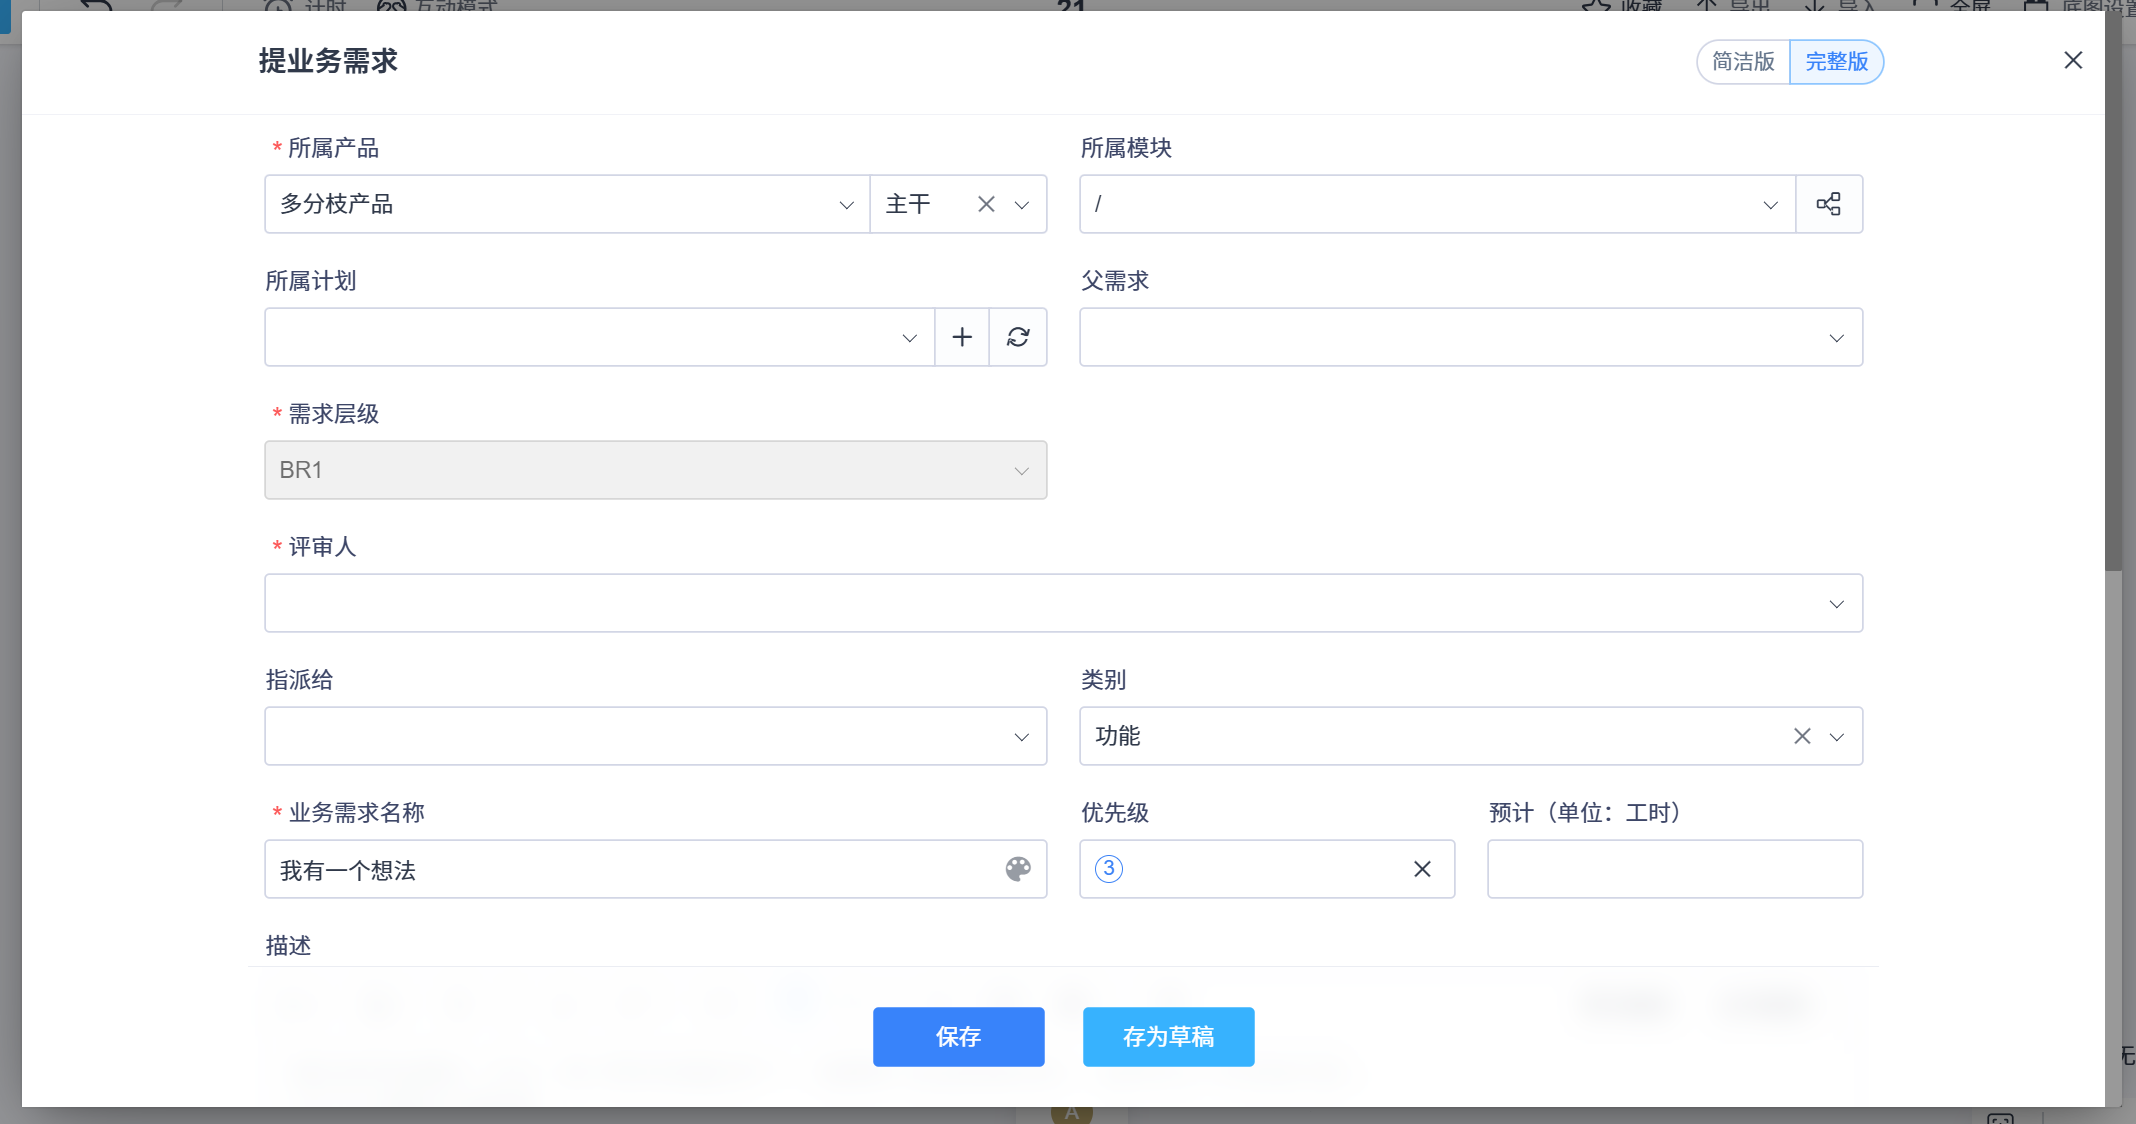The image size is (2136, 1124).
Task: Close the 提业务需求 dialog
Action: pyautogui.click(x=2073, y=61)
